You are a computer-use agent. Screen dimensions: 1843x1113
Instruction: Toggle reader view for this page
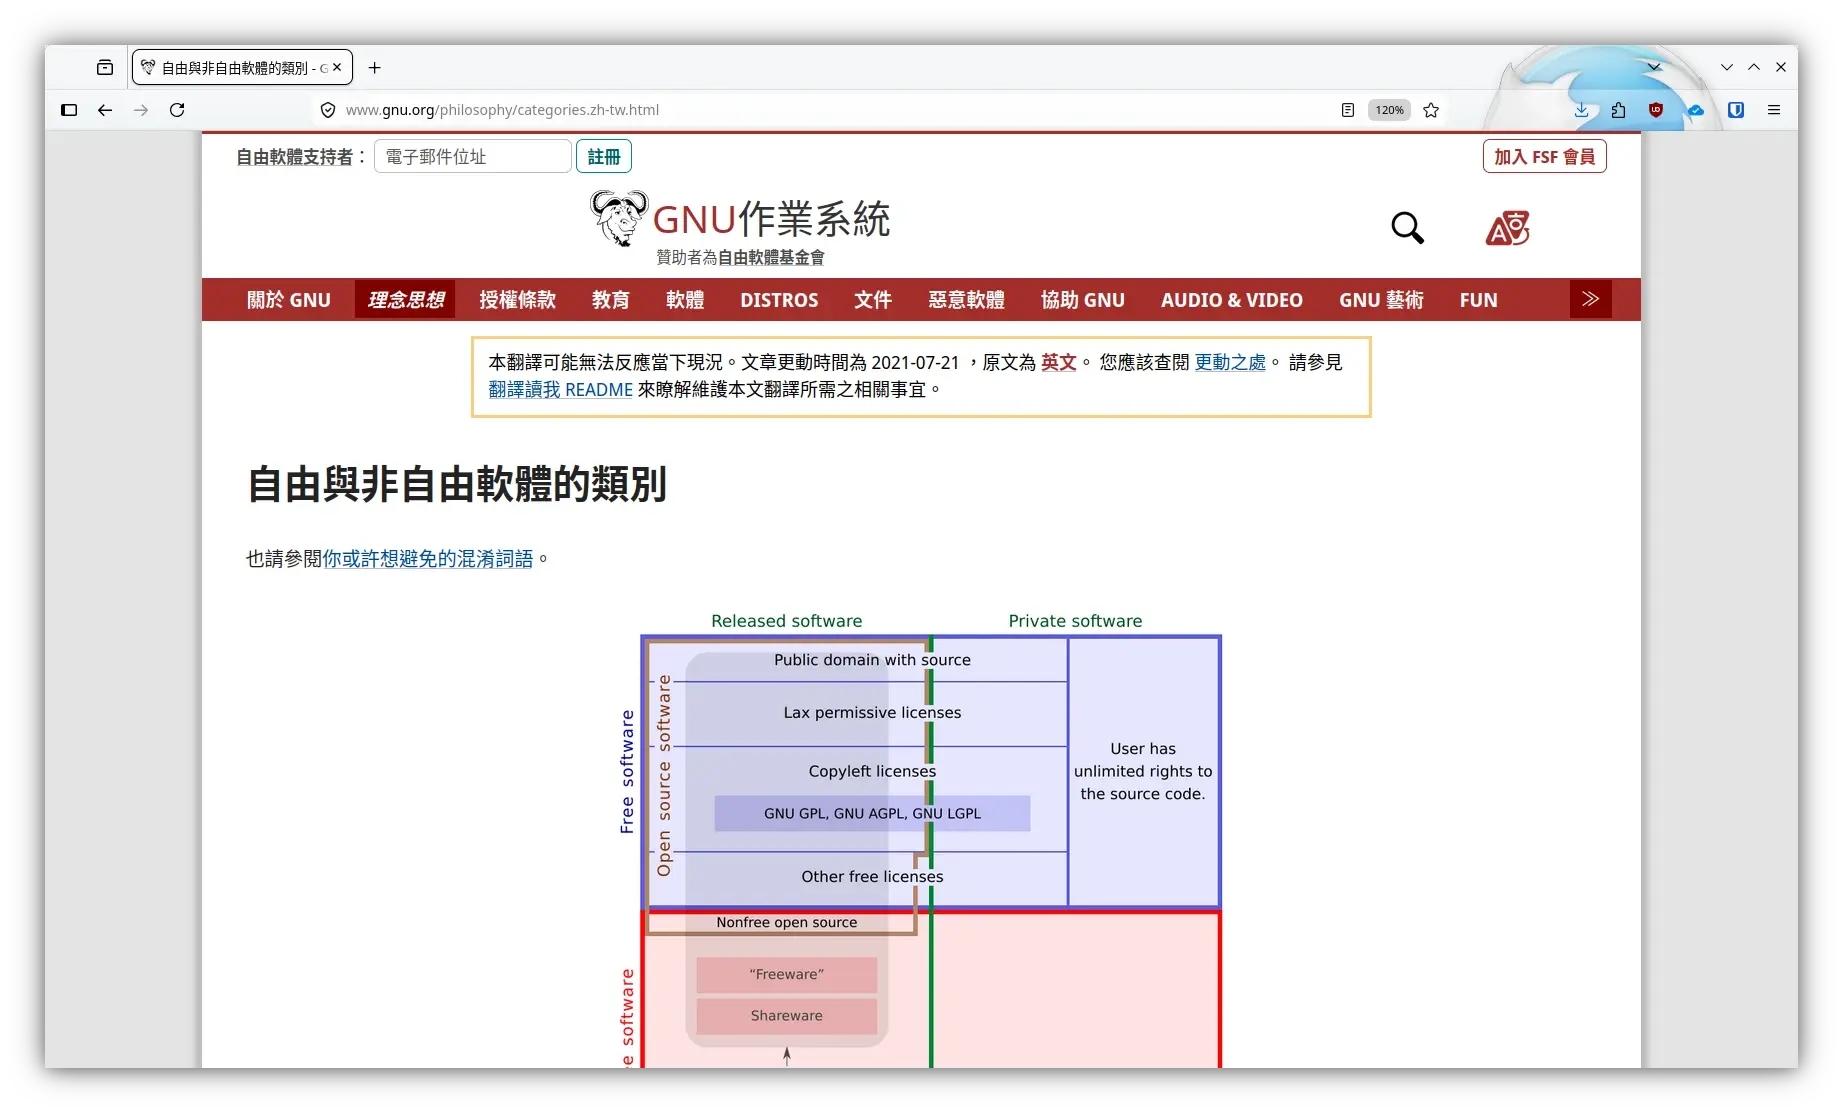1348,110
